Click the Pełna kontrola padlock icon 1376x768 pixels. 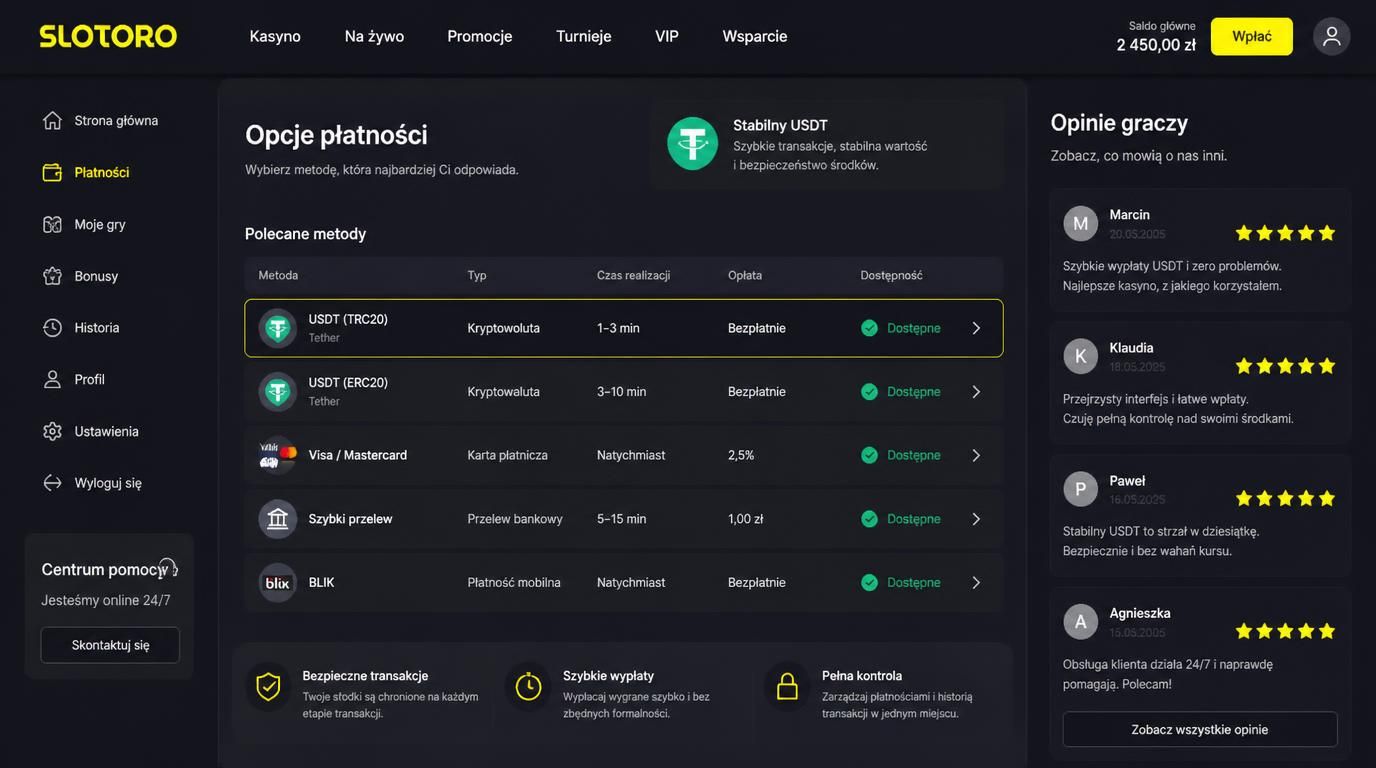[788, 687]
